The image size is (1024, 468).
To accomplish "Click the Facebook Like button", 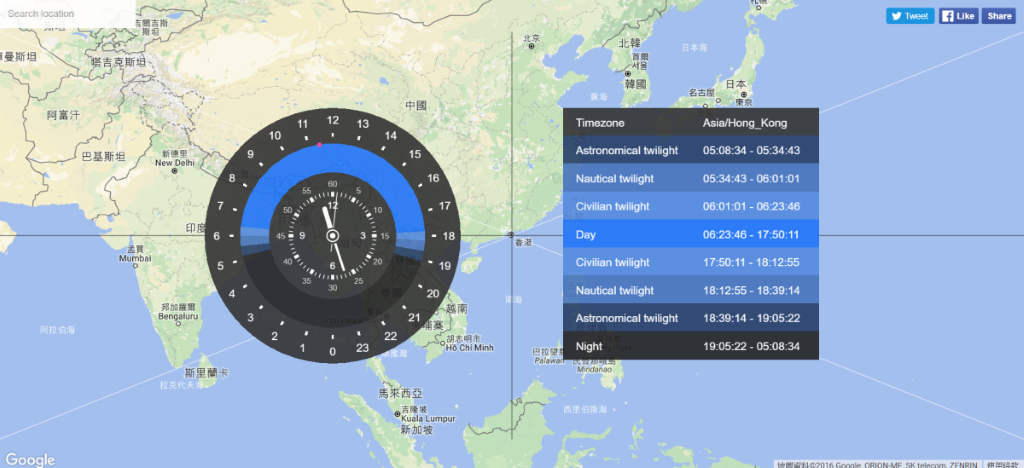I will click(x=958, y=16).
